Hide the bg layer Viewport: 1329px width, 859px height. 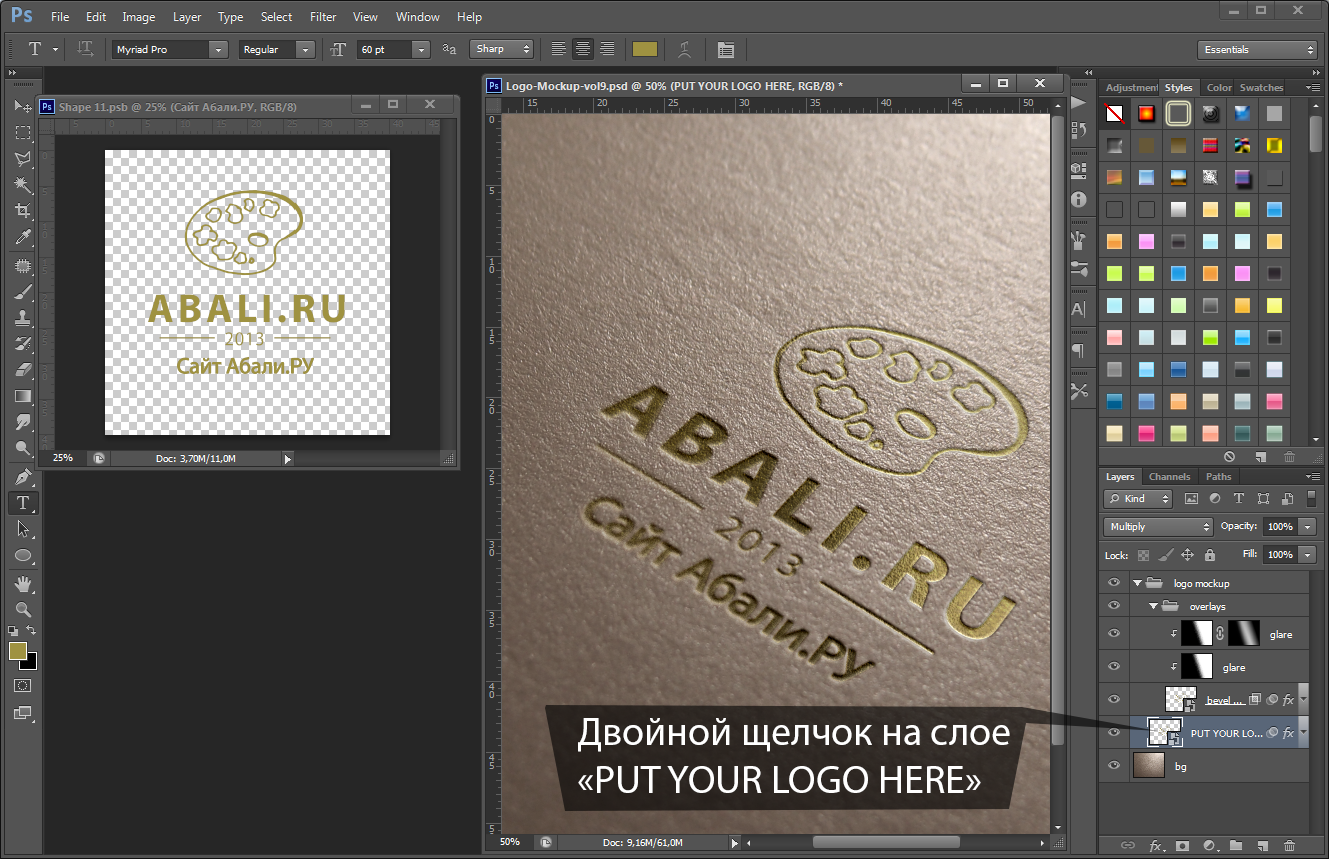pyautogui.click(x=1114, y=766)
